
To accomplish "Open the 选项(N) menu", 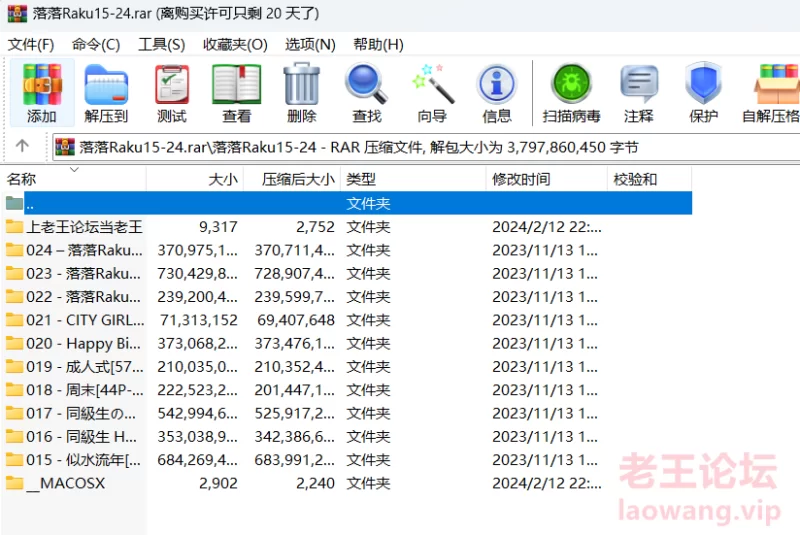I will pos(310,45).
